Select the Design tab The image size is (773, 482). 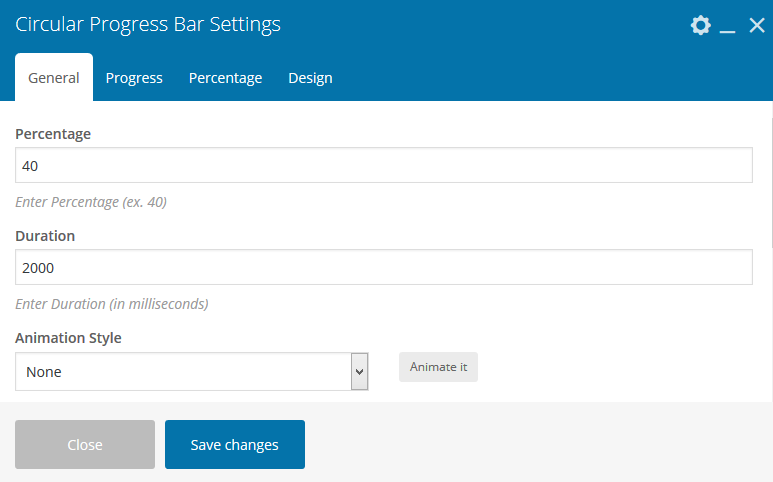310,78
